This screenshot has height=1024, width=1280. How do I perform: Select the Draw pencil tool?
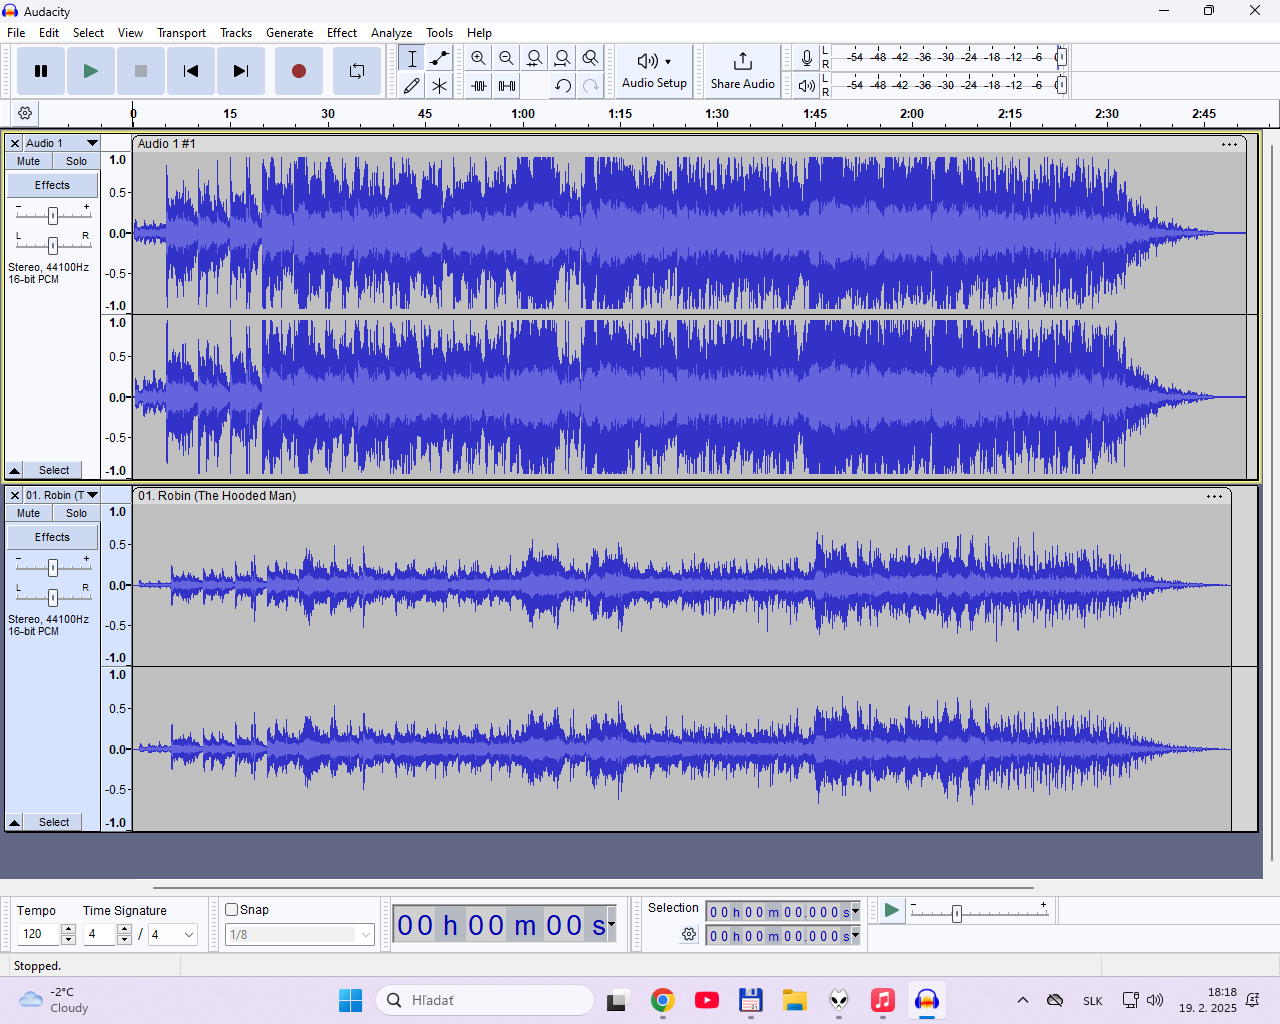411,86
